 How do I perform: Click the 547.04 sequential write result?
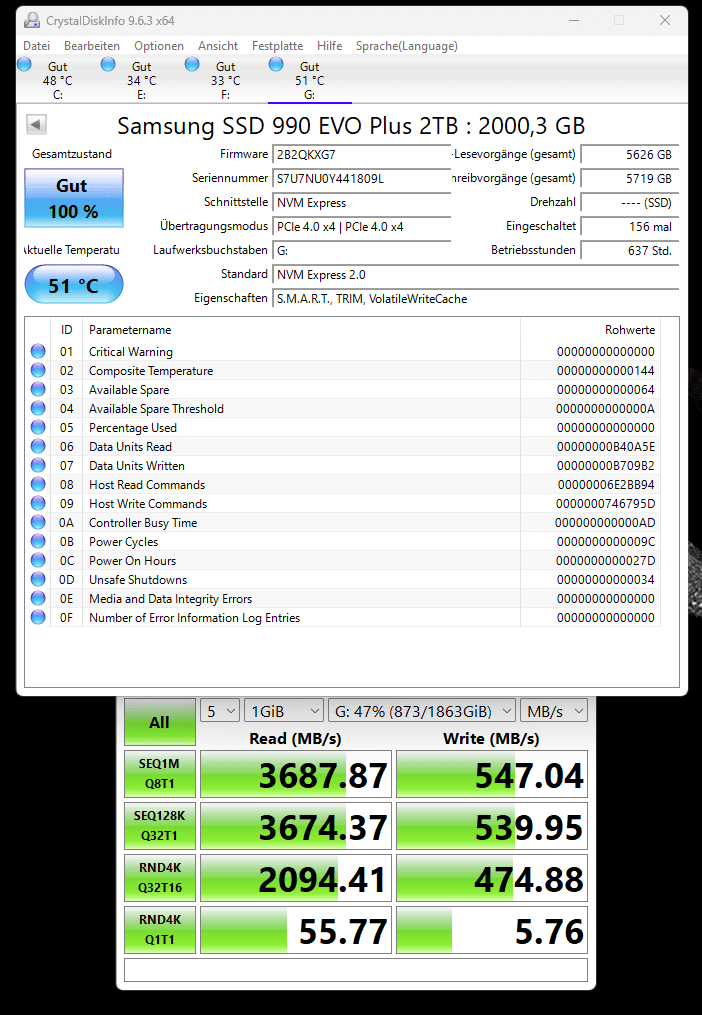click(x=492, y=774)
